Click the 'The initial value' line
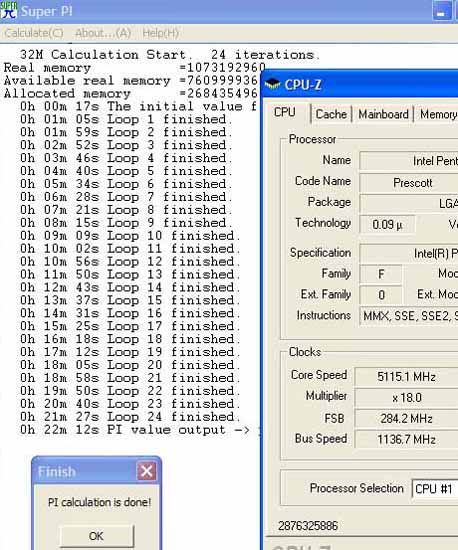The width and height of the screenshot is (458, 550). click(x=139, y=106)
